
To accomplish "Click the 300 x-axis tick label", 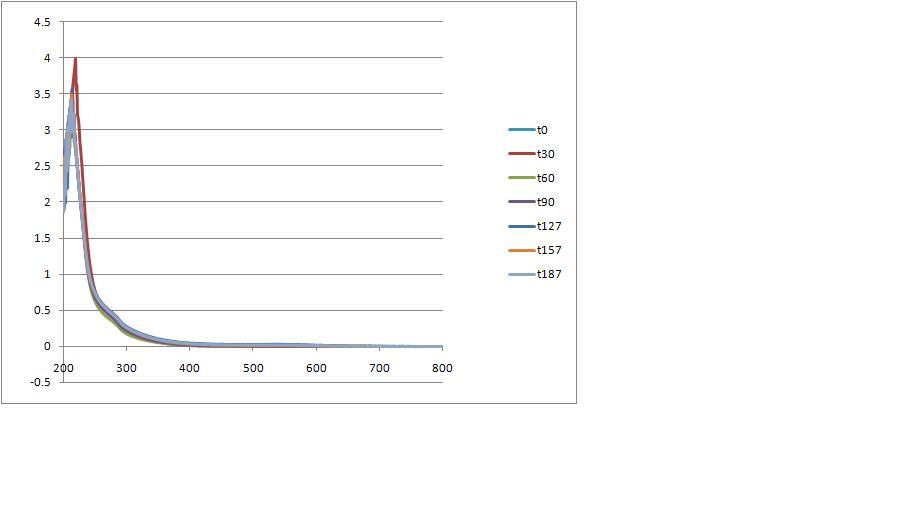I will (126, 368).
